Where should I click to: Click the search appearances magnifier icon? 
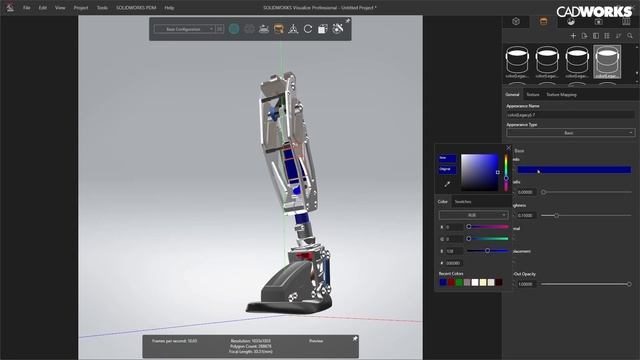tap(630, 36)
